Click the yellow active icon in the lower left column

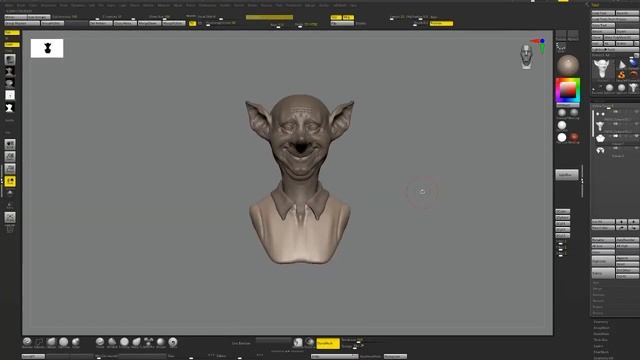pos(10,181)
